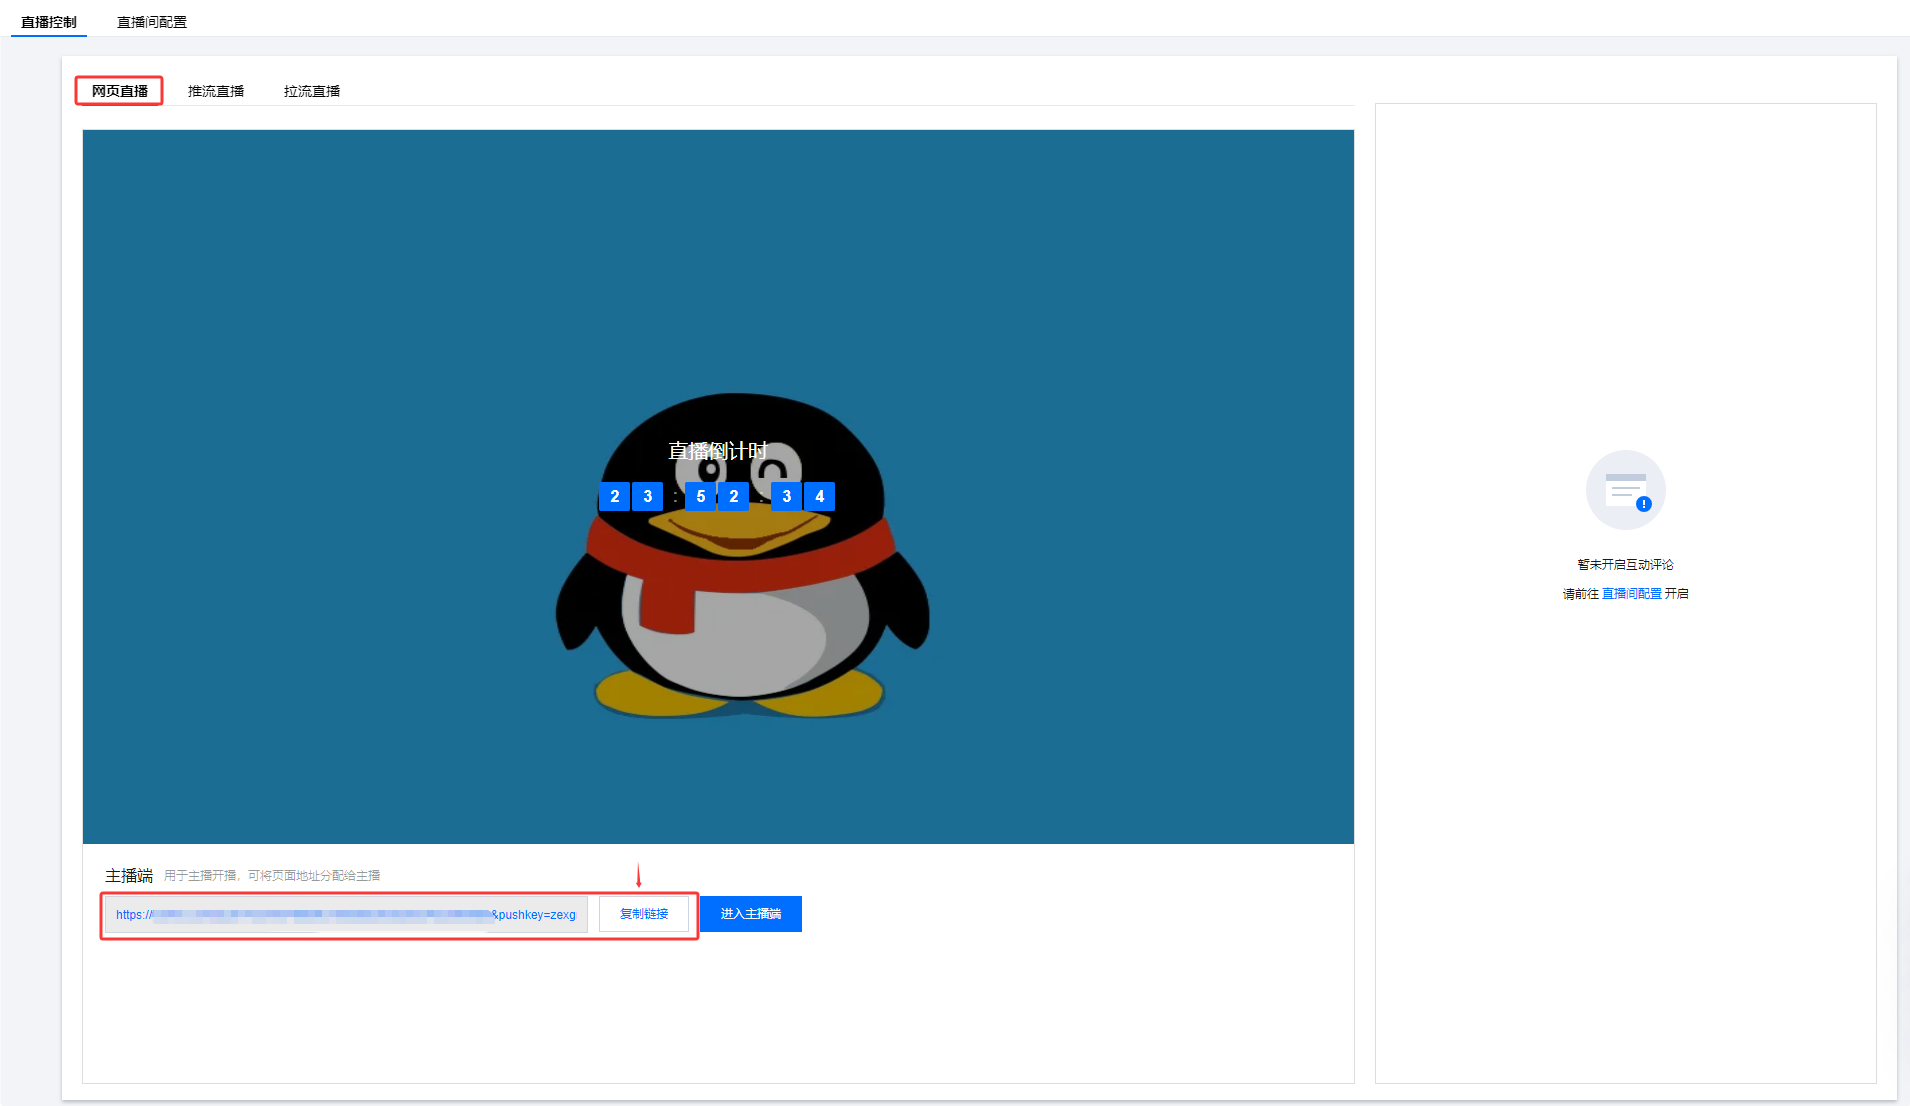
Task: Click the 进入主播端 button
Action: pyautogui.click(x=751, y=914)
